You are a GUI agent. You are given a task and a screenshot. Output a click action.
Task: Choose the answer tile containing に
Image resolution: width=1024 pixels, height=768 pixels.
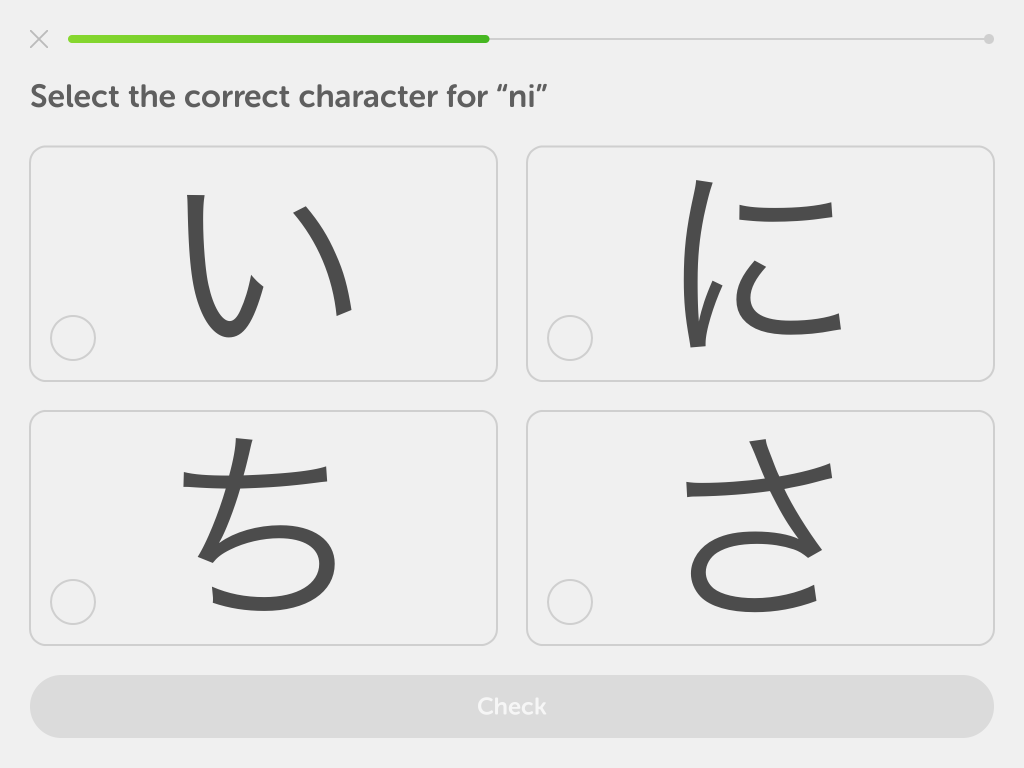click(760, 264)
